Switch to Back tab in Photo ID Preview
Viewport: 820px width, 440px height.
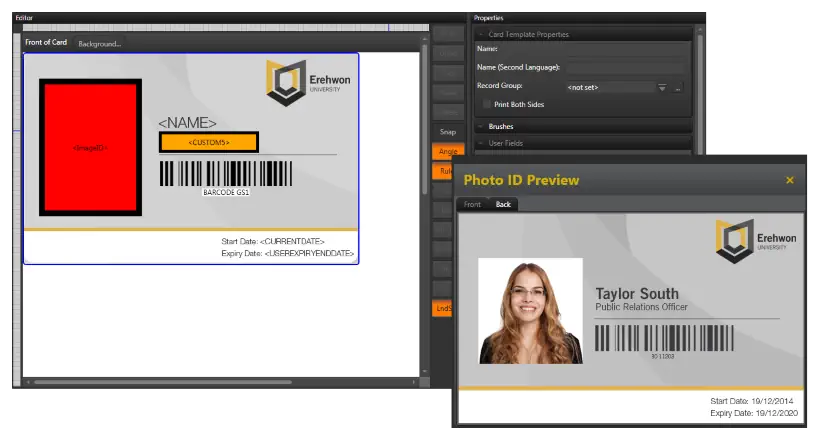click(503, 205)
